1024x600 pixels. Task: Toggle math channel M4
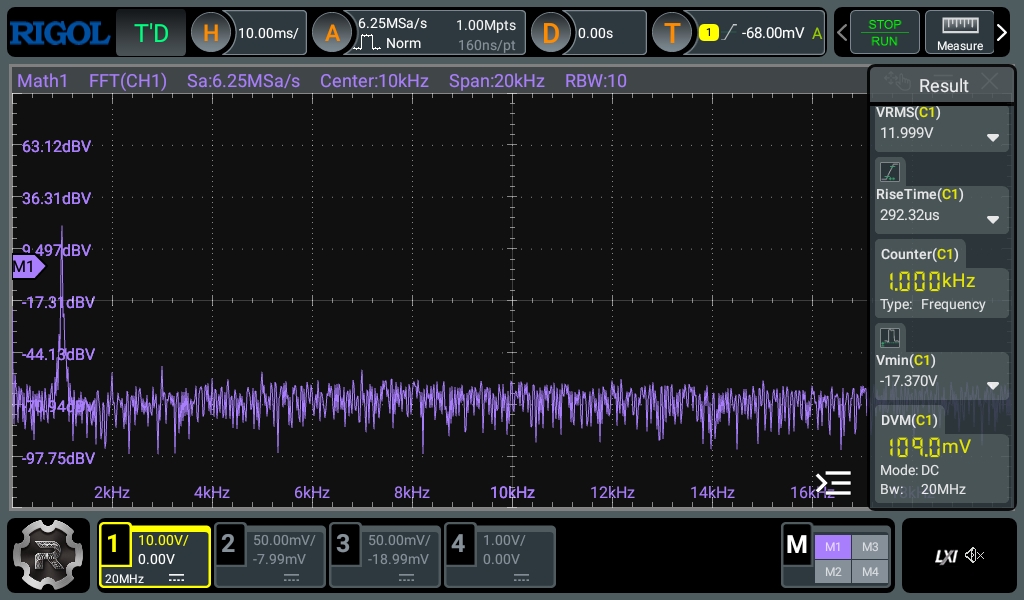(870, 572)
